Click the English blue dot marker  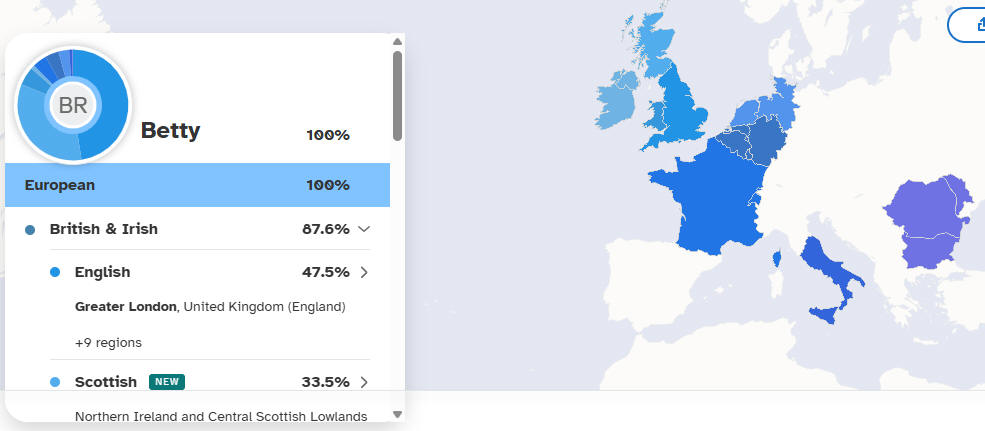point(55,272)
